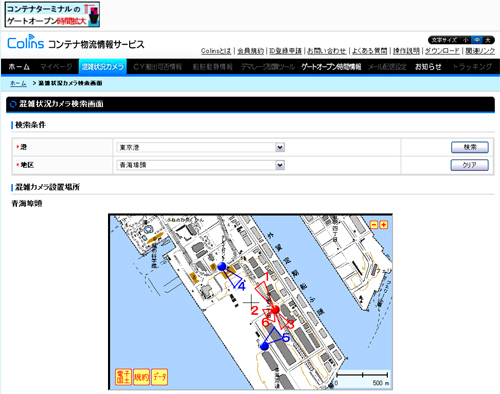The image size is (500, 394).
Task: Click the Colins logo
Action: (x=25, y=42)
